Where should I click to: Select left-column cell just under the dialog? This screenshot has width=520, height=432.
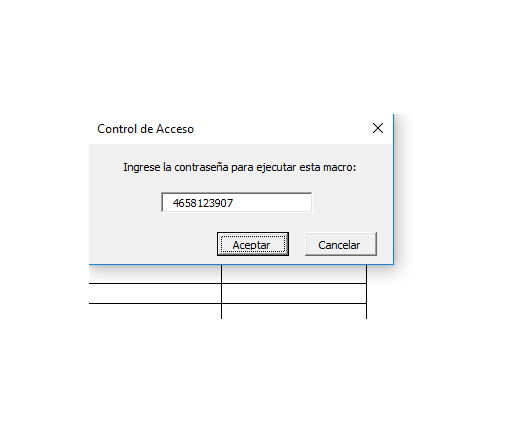(155, 274)
